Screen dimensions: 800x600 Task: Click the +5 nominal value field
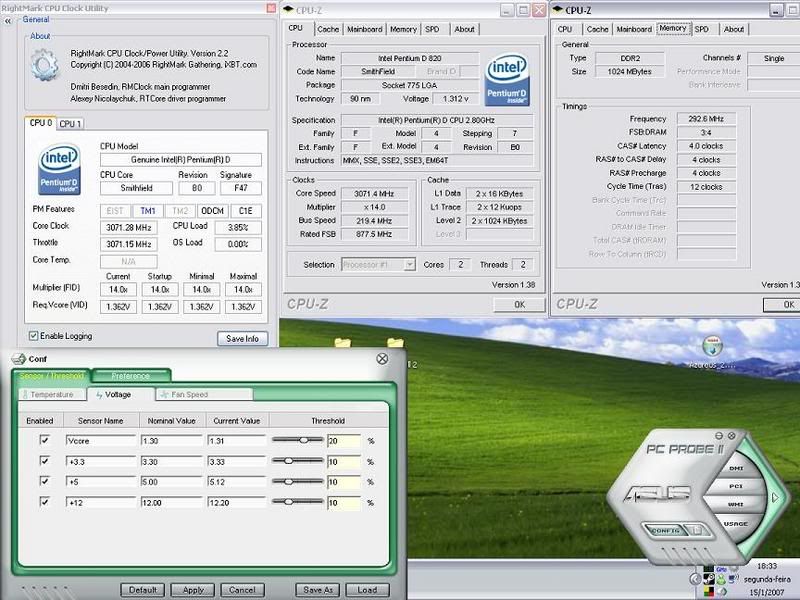[x=172, y=482]
